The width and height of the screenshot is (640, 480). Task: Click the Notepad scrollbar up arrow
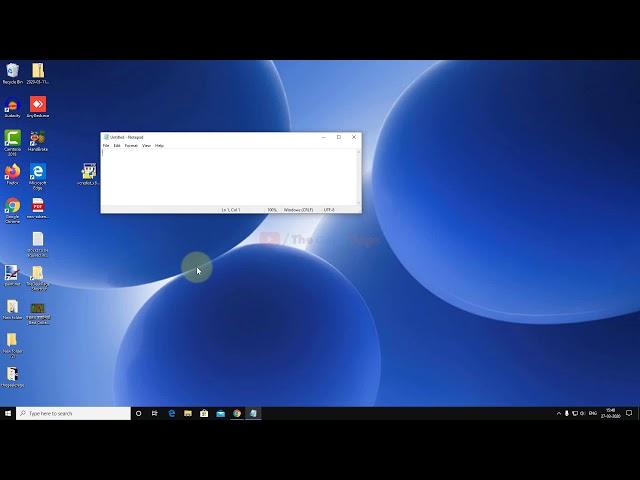pos(359,152)
